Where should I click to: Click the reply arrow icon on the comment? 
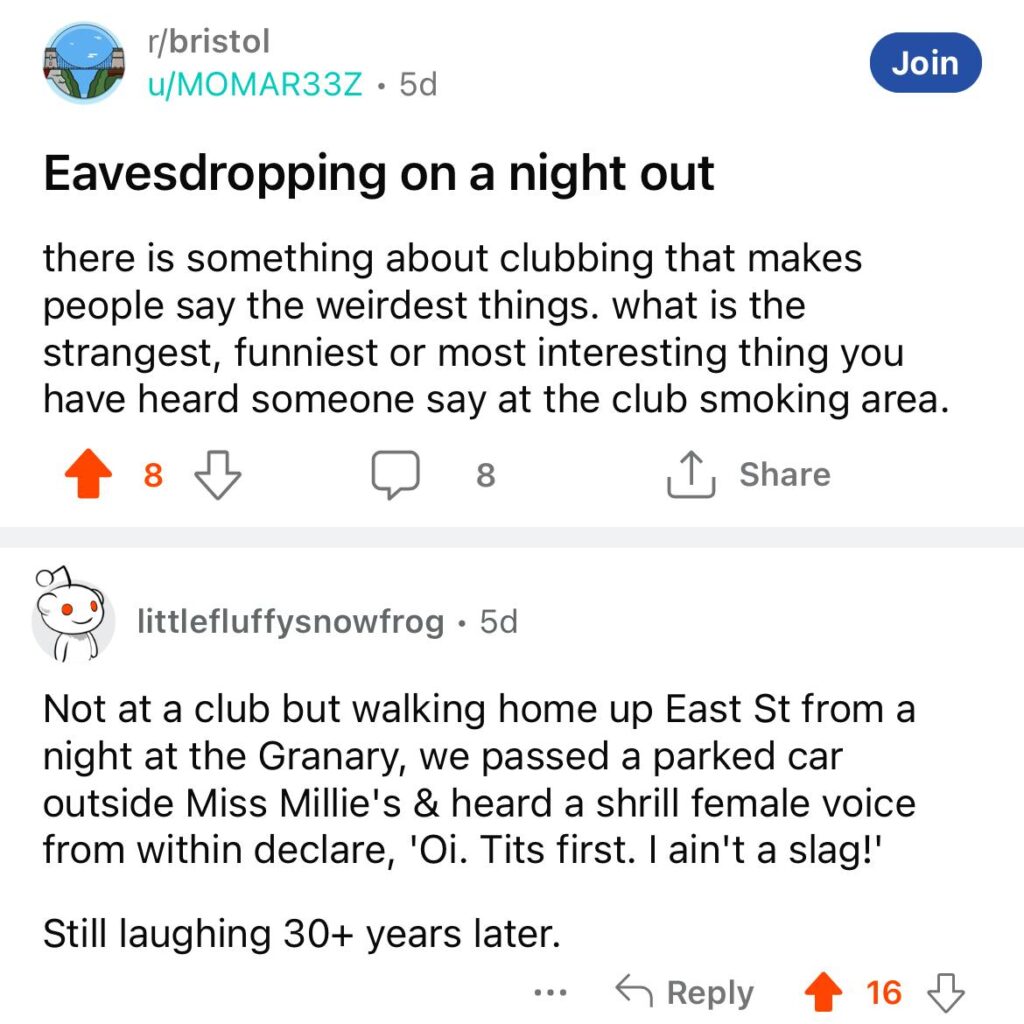(633, 991)
